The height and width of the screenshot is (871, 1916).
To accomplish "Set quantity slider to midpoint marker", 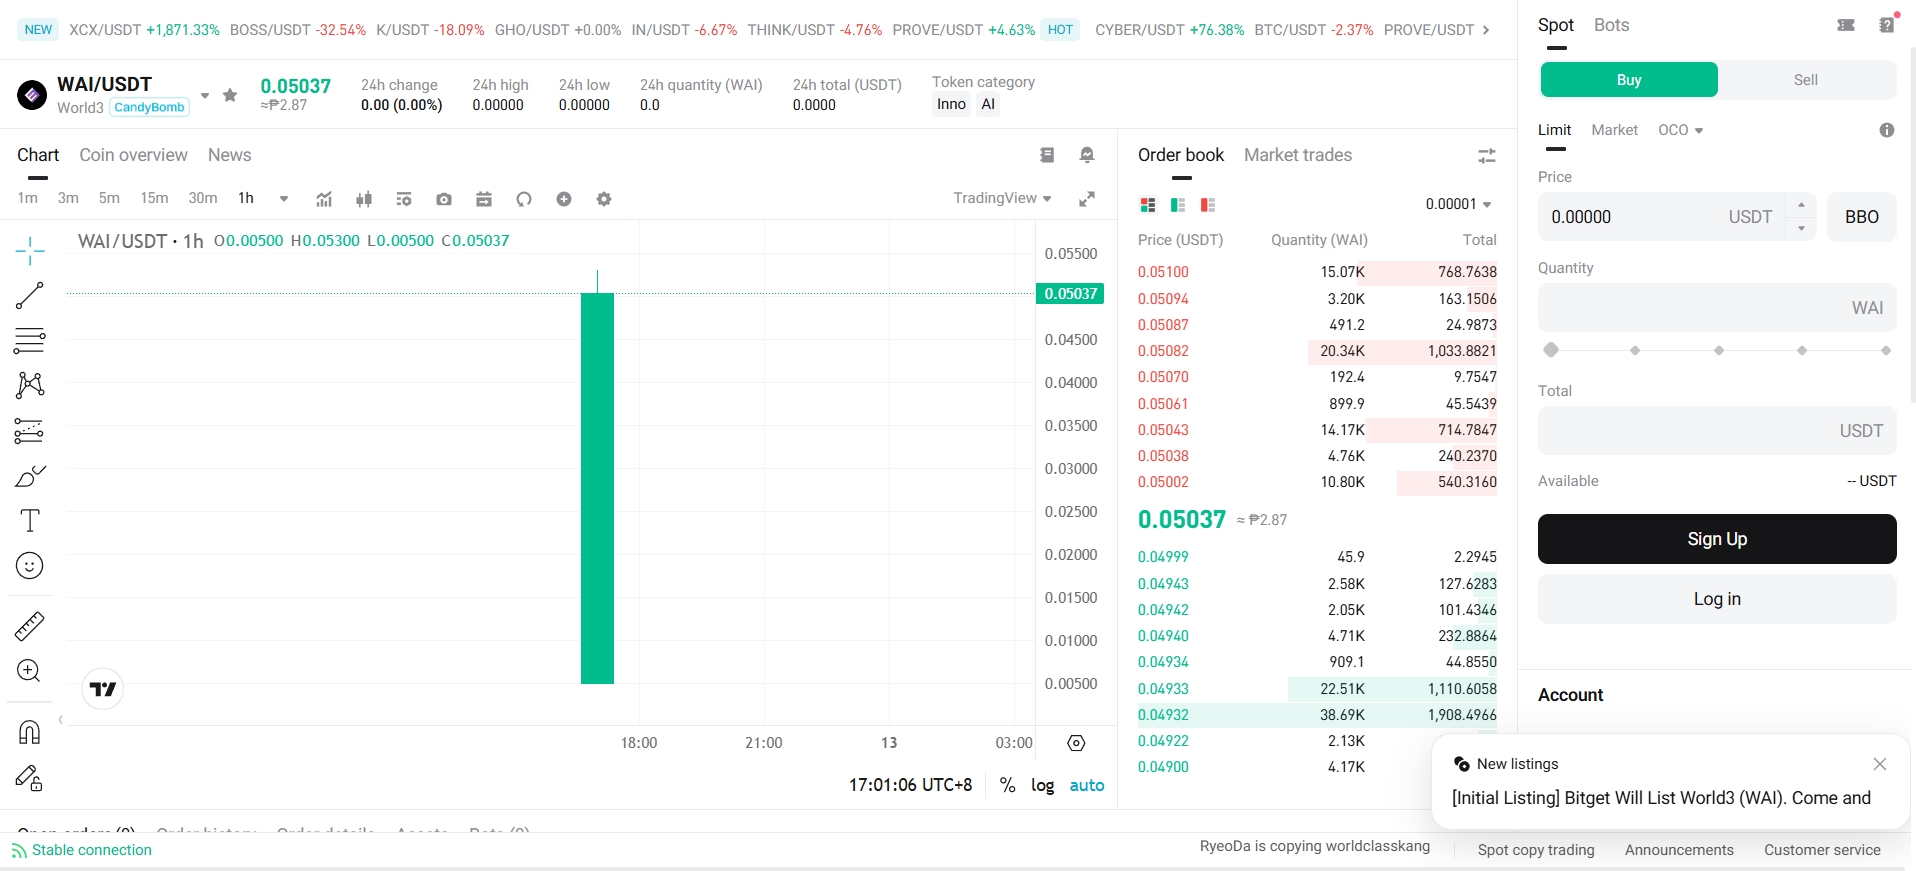I will [x=1719, y=350].
